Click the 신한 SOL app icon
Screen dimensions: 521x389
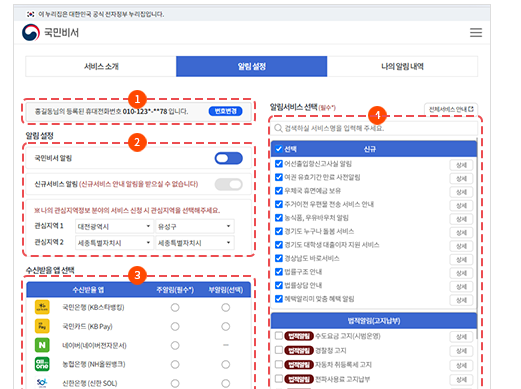pos(42,383)
